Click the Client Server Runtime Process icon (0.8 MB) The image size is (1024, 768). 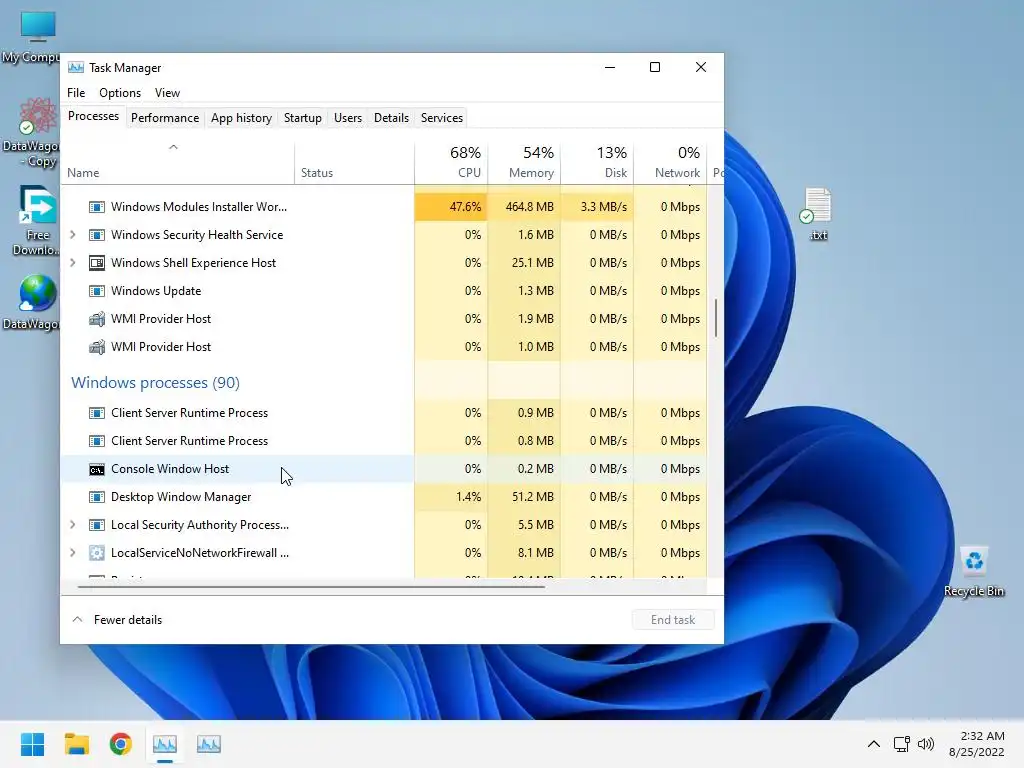[x=97, y=441]
